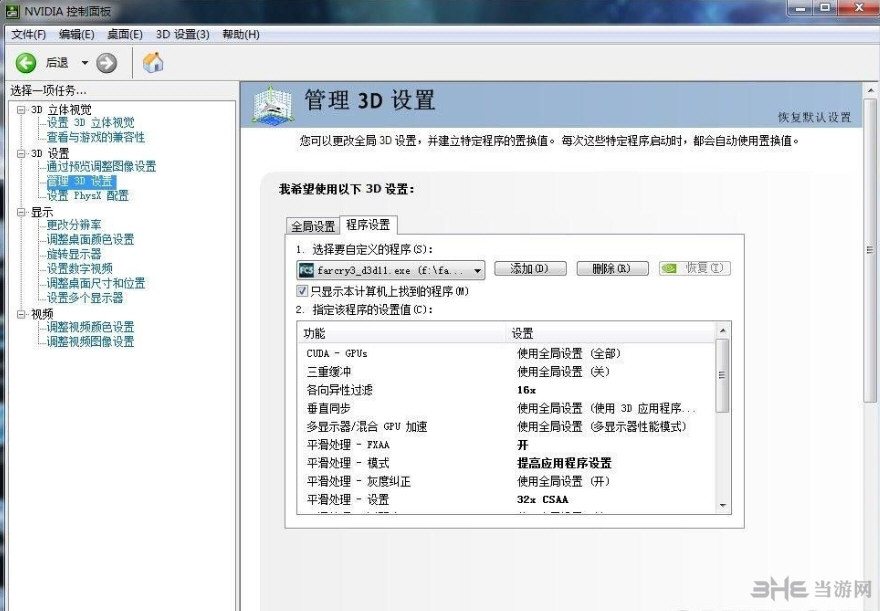Select 管理 3D 设置 in the tree
The image size is (880, 611).
81,181
